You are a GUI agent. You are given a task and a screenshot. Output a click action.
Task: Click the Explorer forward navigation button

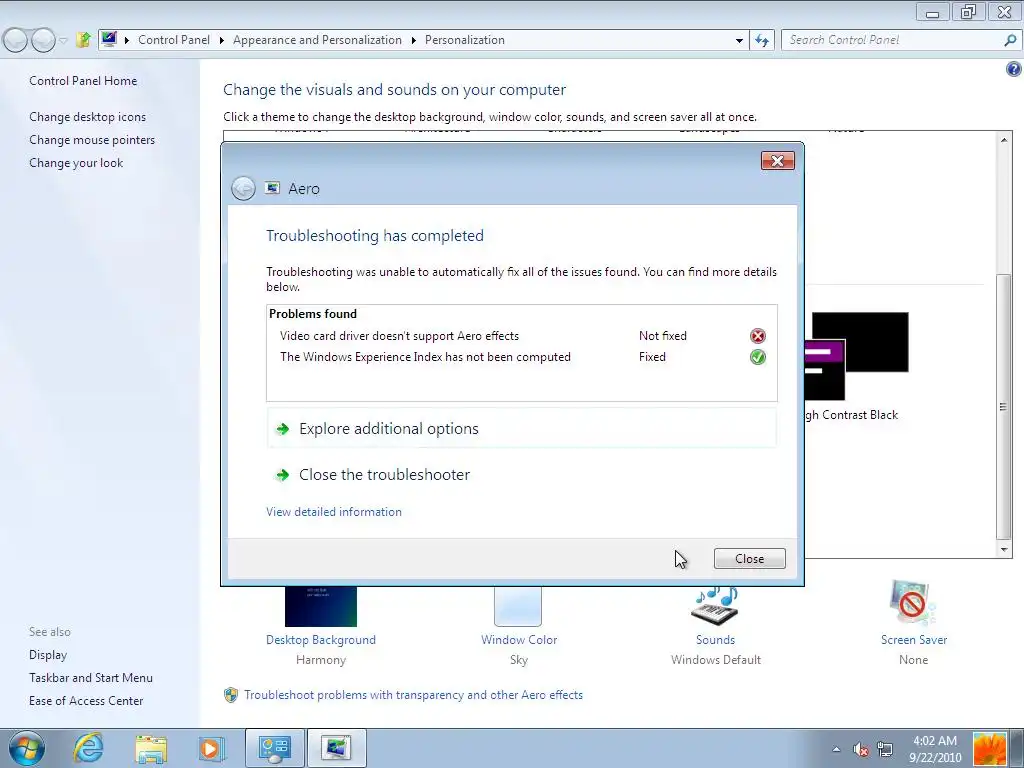(x=43, y=40)
